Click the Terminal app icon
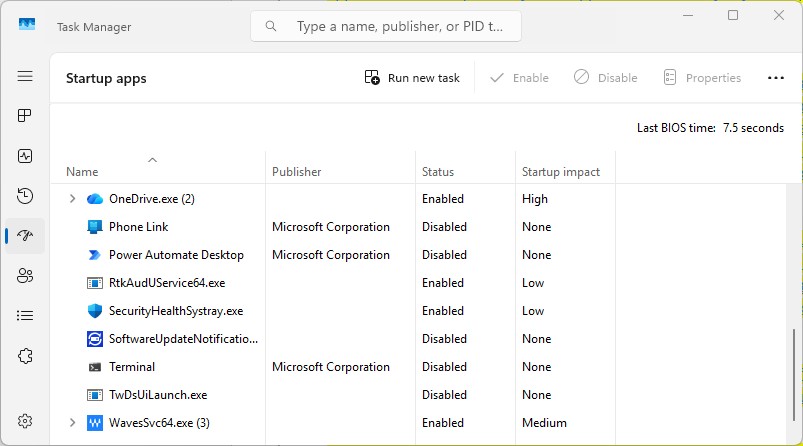The height and width of the screenshot is (446, 803). 95,367
